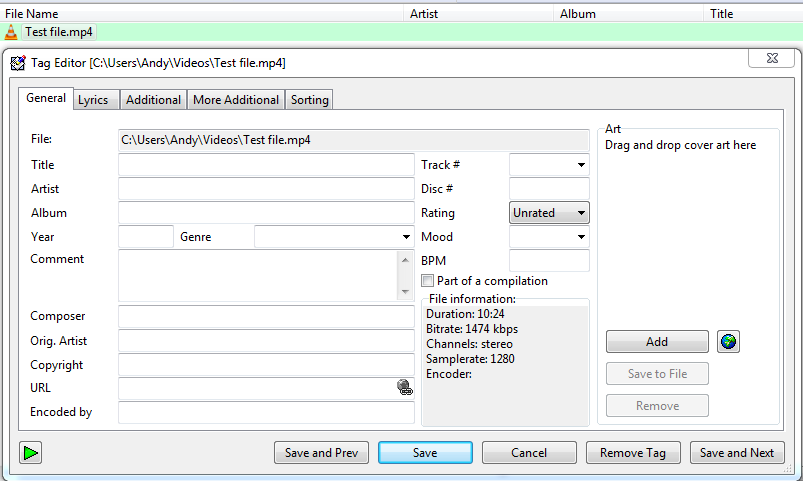
Task: Click the Tag Editor window title icon
Action: [17, 63]
